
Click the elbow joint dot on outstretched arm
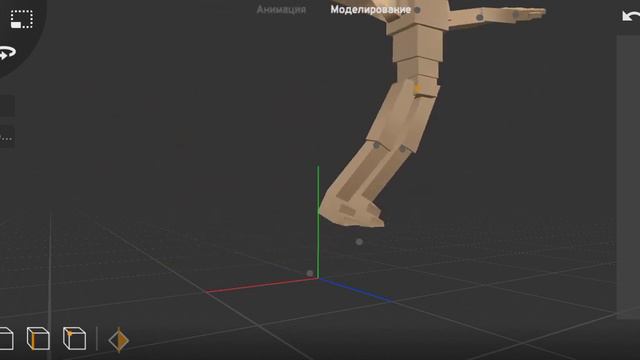point(480,18)
